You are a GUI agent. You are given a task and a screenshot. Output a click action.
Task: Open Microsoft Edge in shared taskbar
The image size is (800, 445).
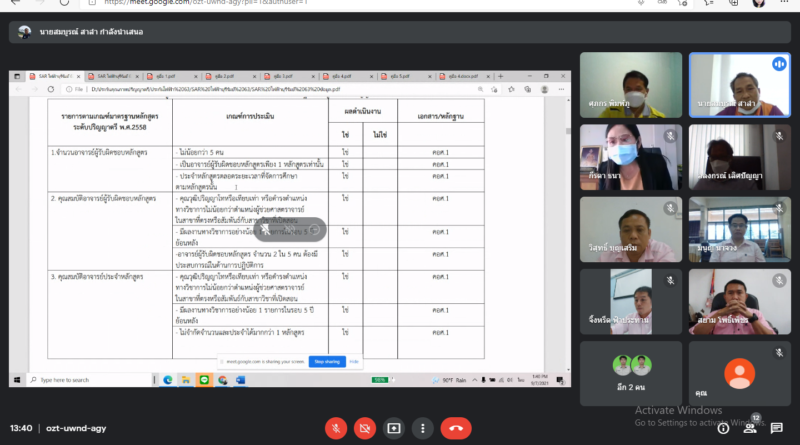[x=167, y=380]
